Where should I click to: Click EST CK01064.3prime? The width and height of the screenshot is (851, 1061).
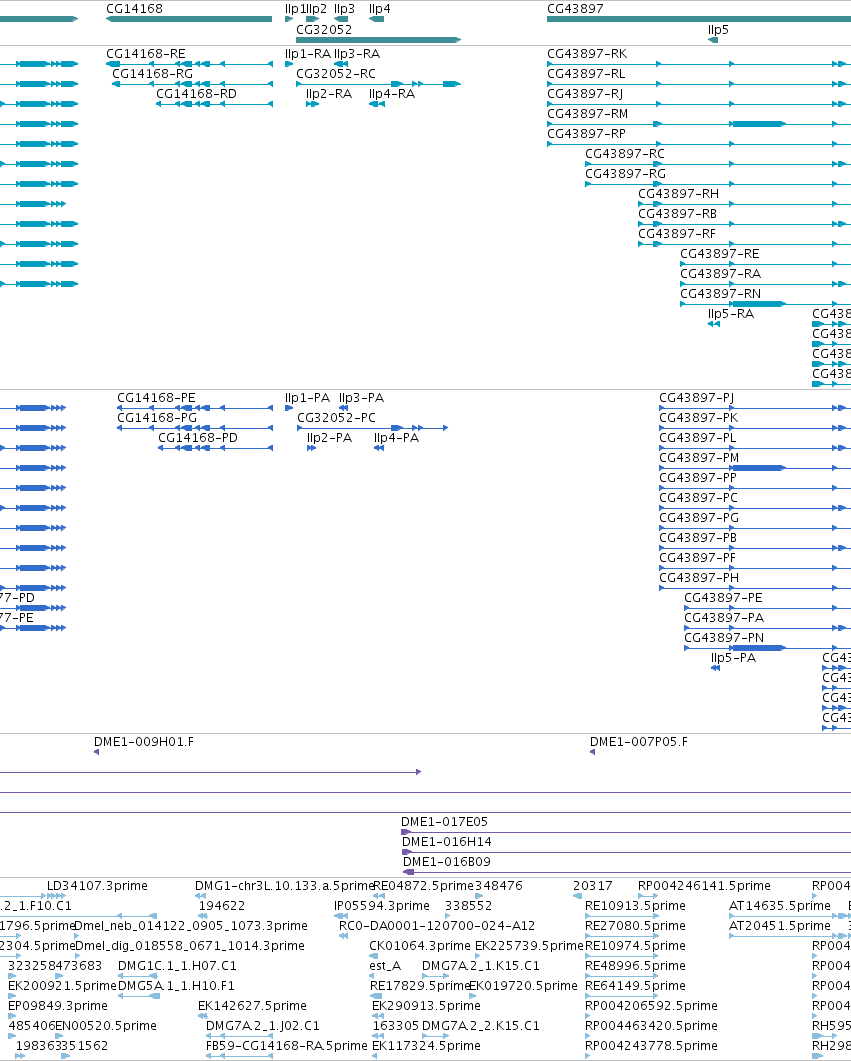click(419, 945)
